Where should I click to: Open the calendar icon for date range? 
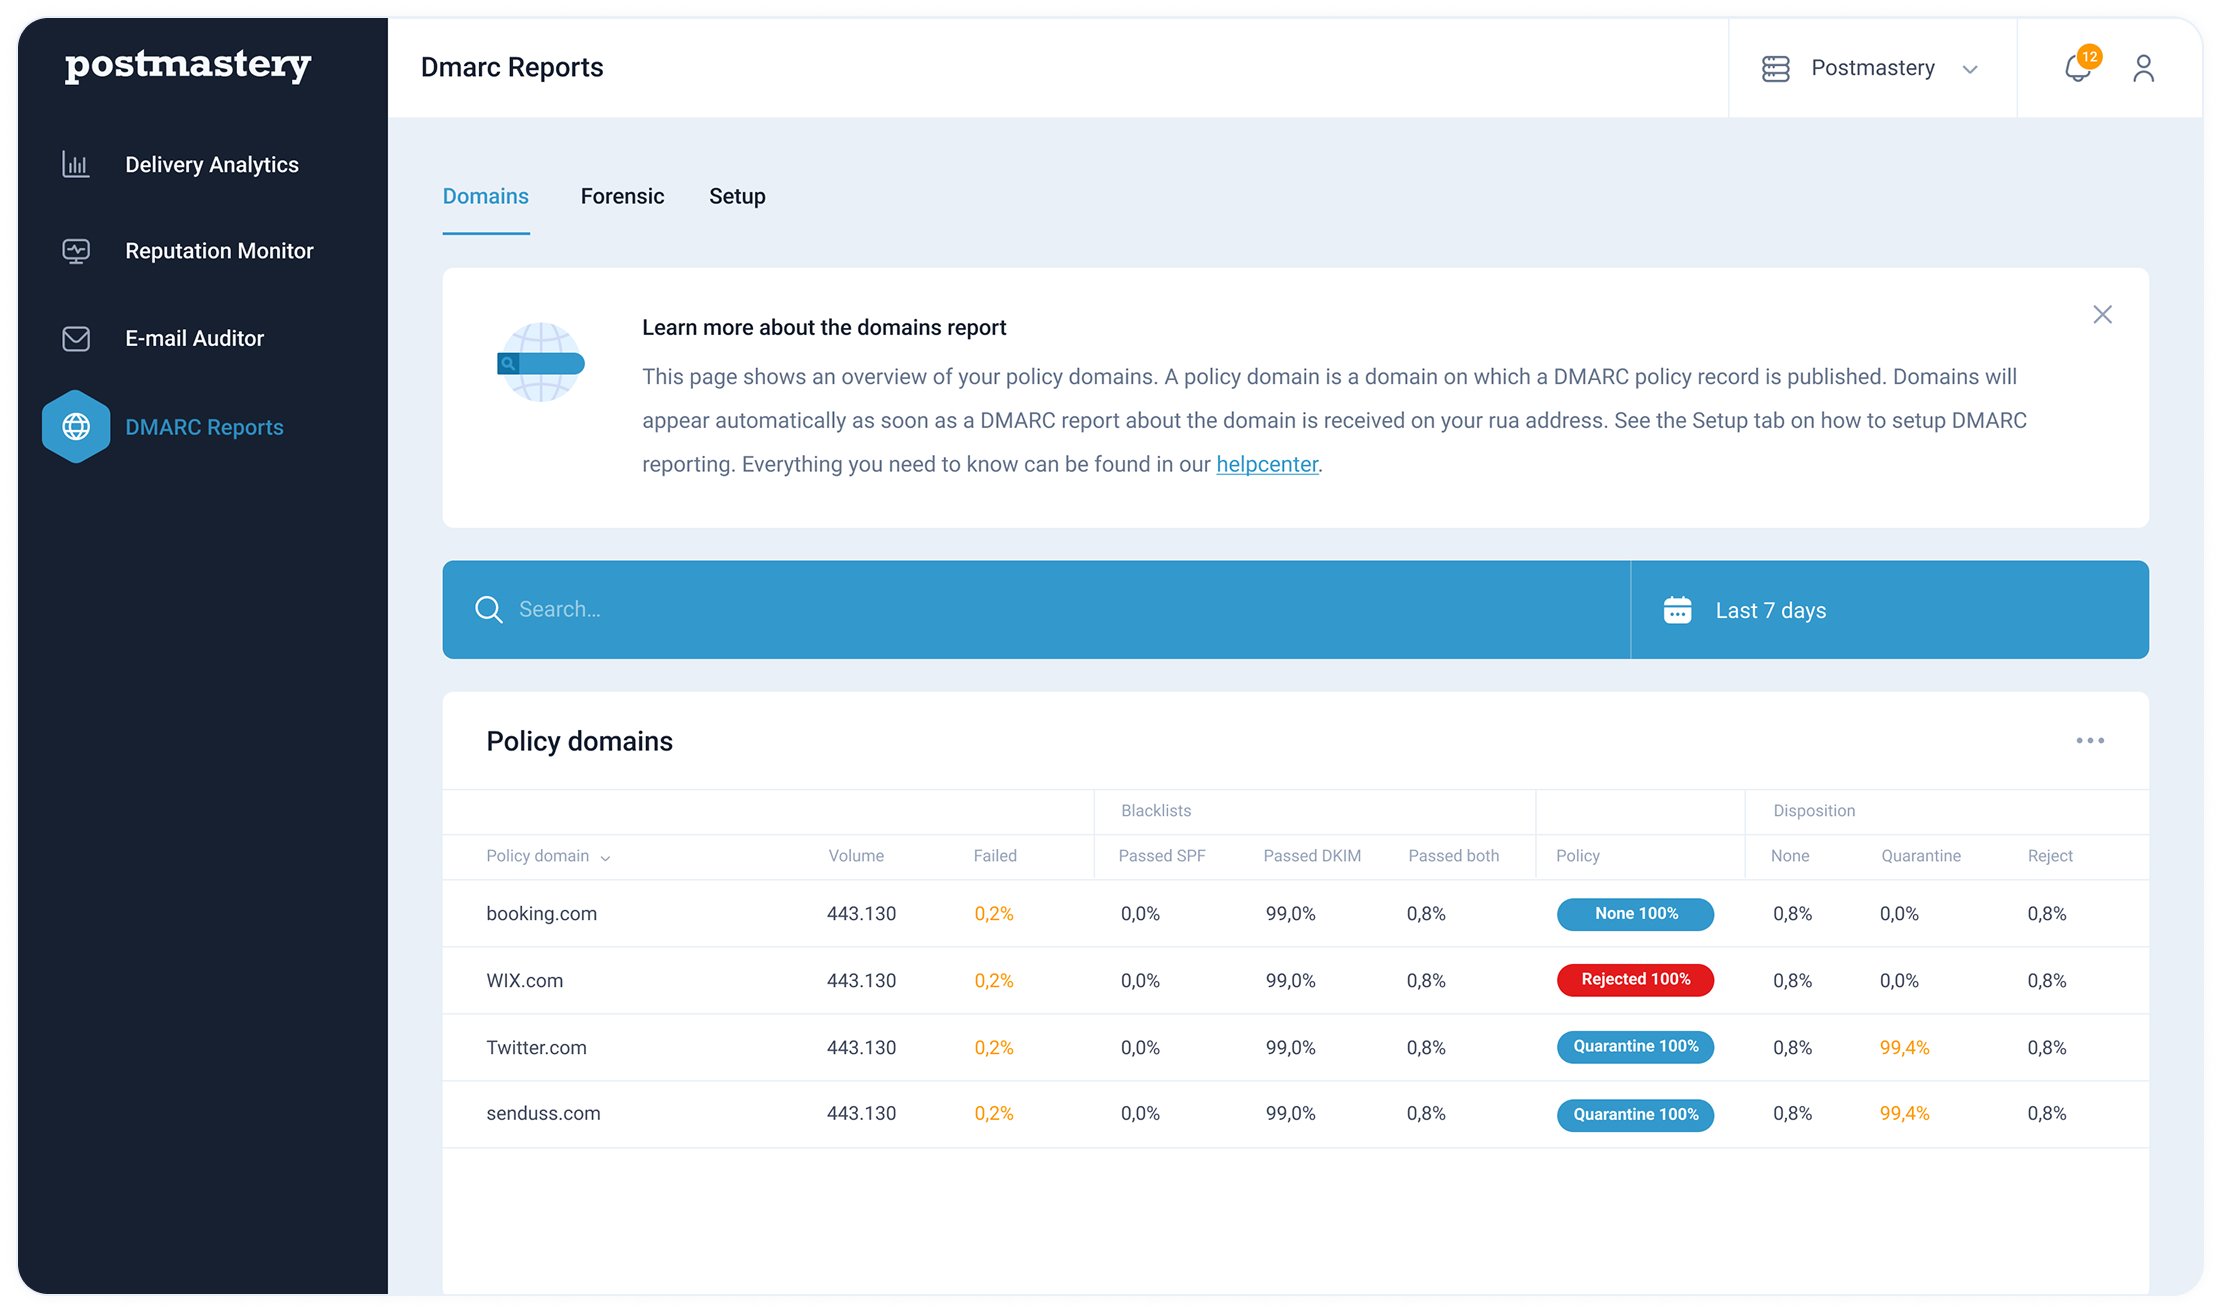1678,609
